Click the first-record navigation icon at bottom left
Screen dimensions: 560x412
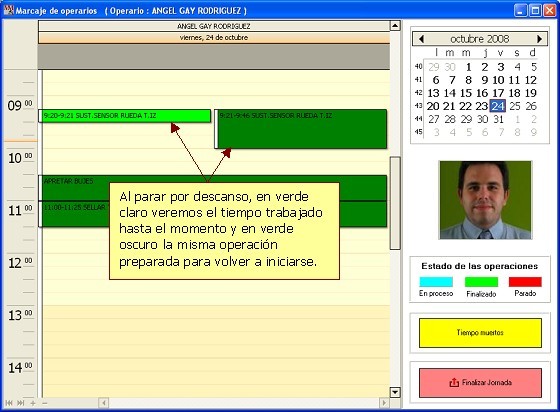[9, 403]
